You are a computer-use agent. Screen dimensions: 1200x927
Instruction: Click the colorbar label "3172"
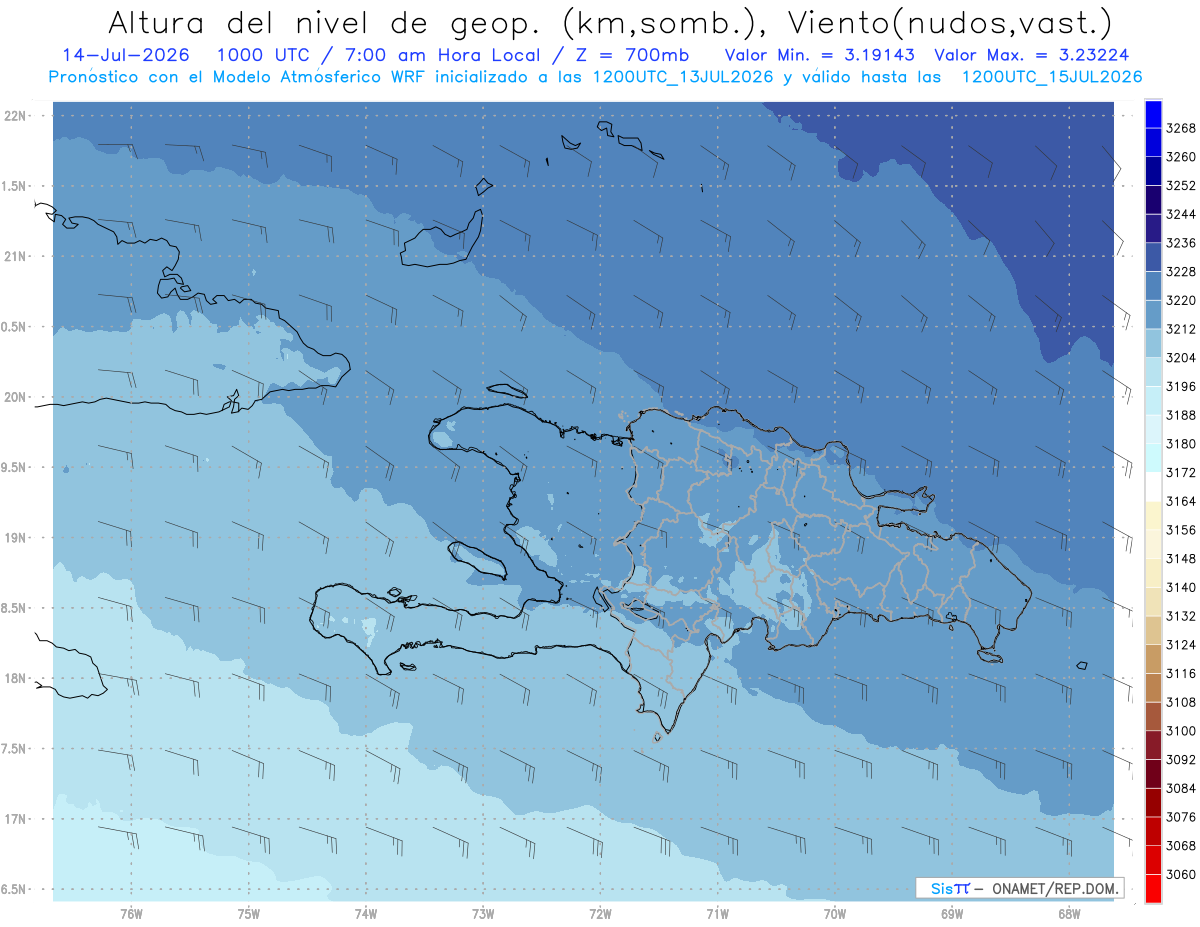[1181, 472]
